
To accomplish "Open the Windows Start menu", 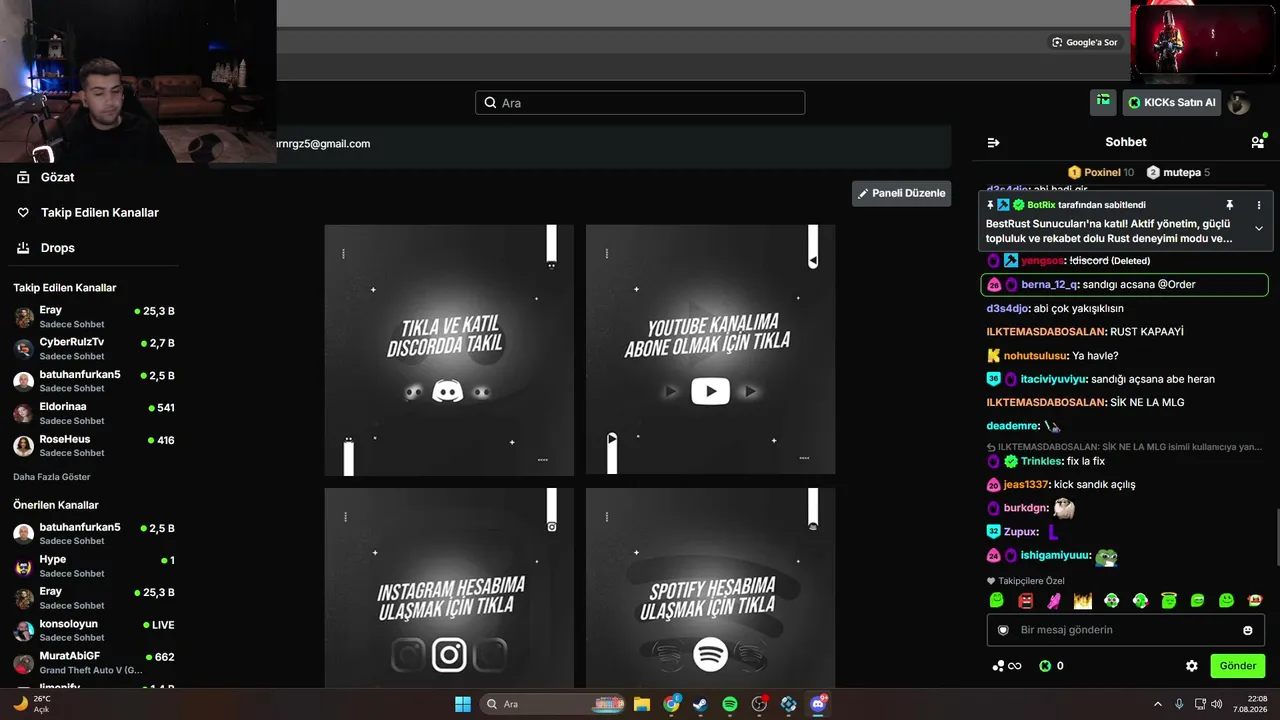I will coord(463,704).
